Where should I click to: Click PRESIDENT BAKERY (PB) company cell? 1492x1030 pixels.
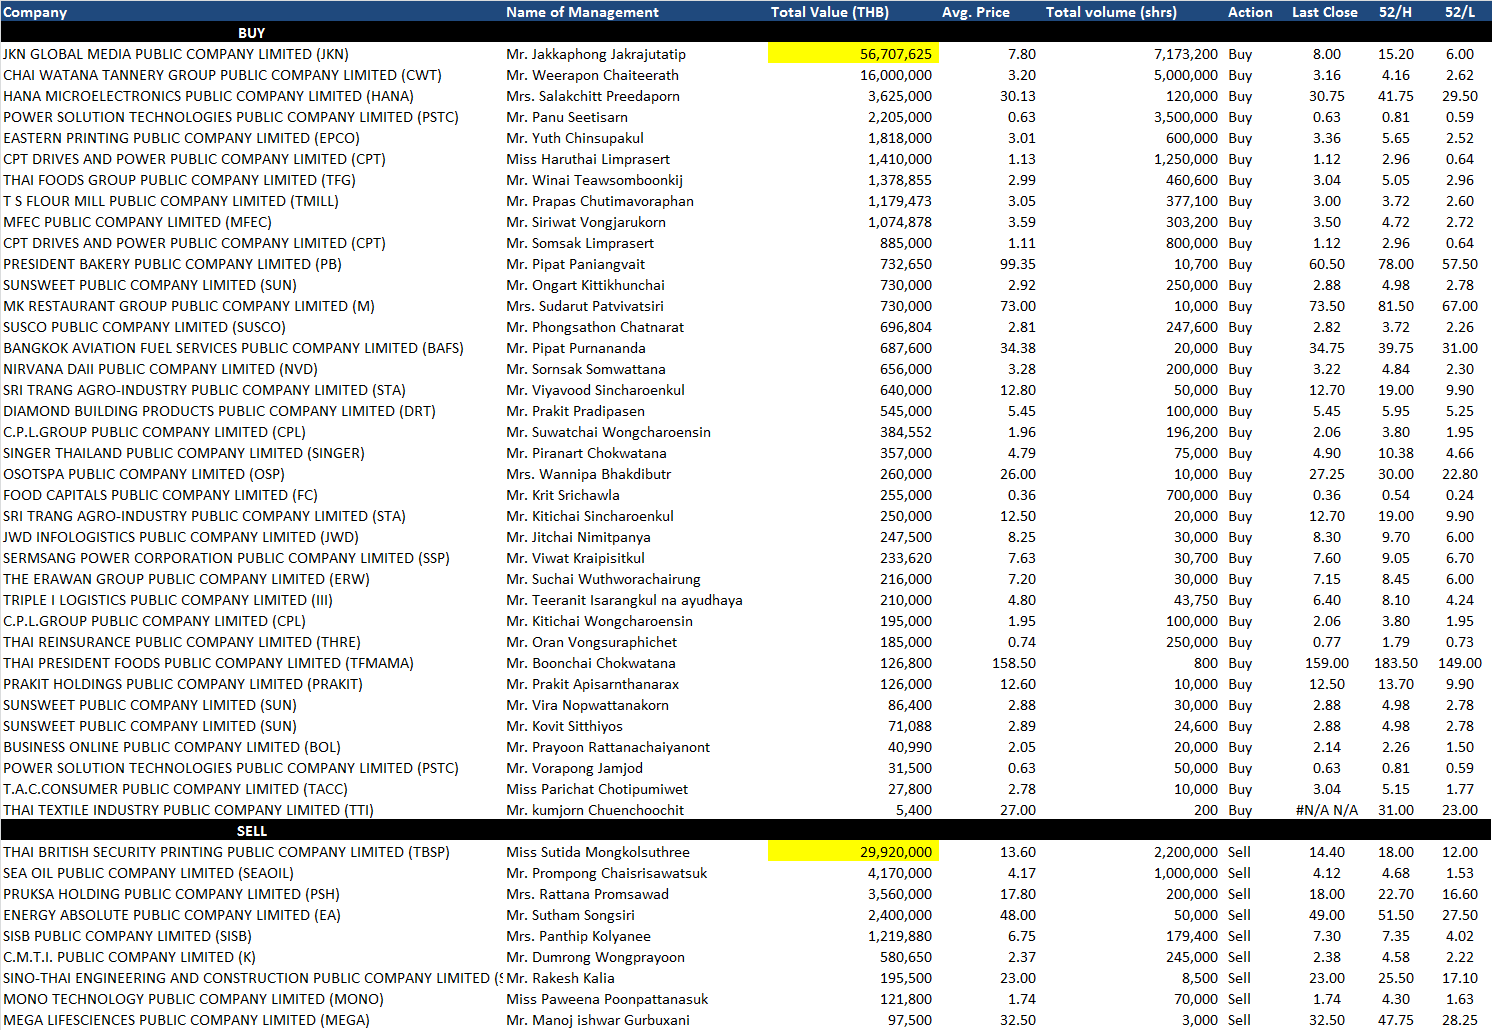tap(172, 264)
